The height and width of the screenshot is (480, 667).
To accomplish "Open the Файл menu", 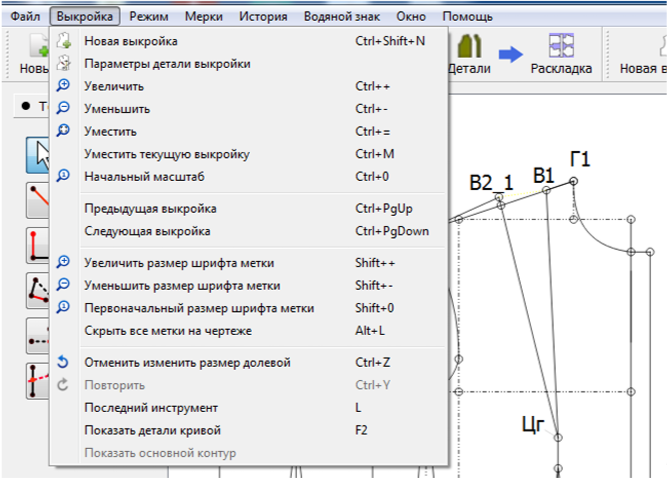I will [x=25, y=17].
